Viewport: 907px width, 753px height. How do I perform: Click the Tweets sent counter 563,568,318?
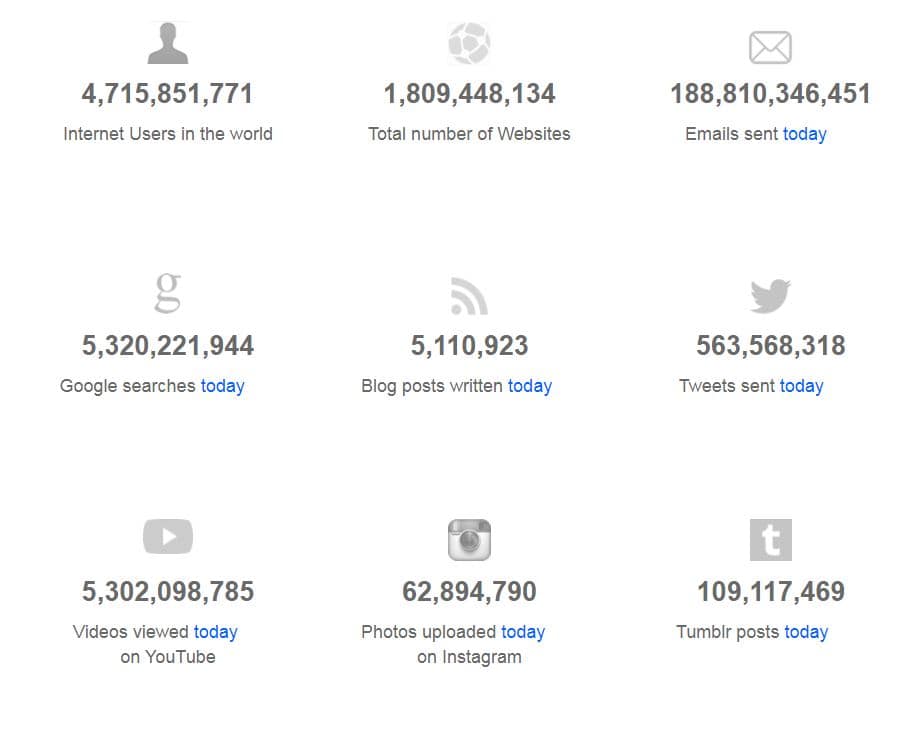[770, 346]
